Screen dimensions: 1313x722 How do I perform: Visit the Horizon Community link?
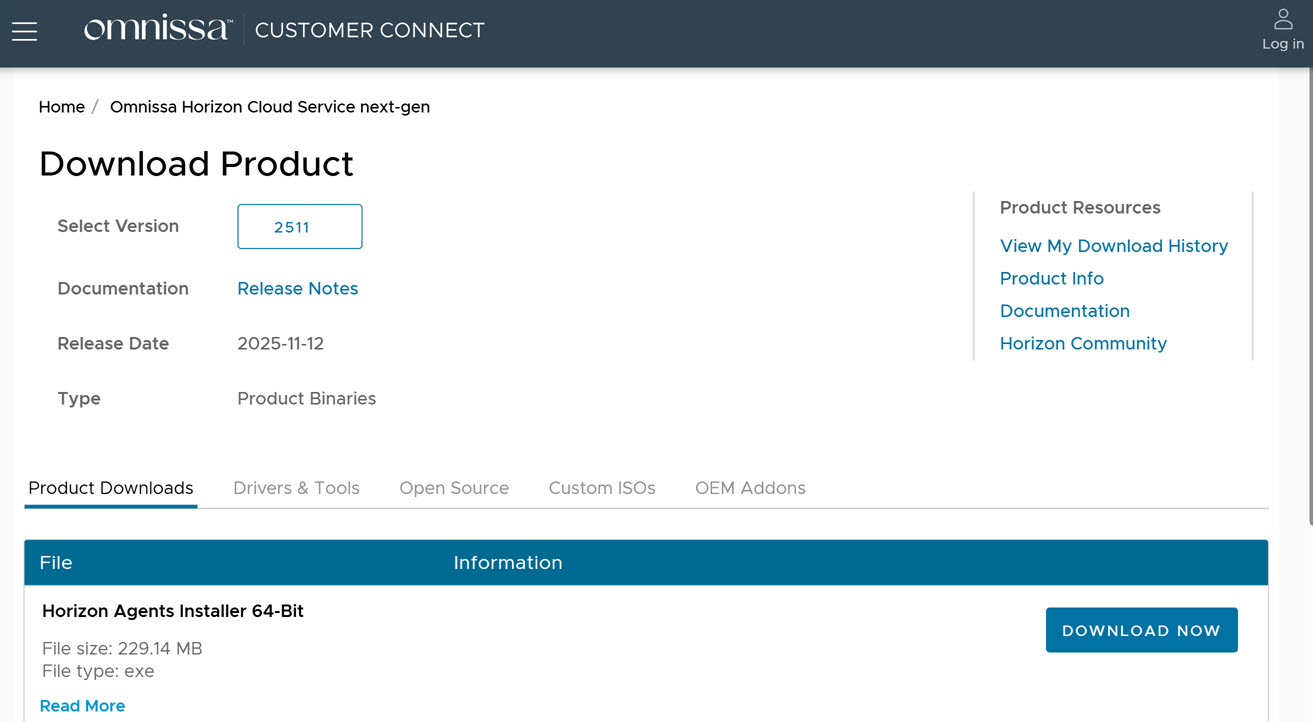click(1083, 343)
